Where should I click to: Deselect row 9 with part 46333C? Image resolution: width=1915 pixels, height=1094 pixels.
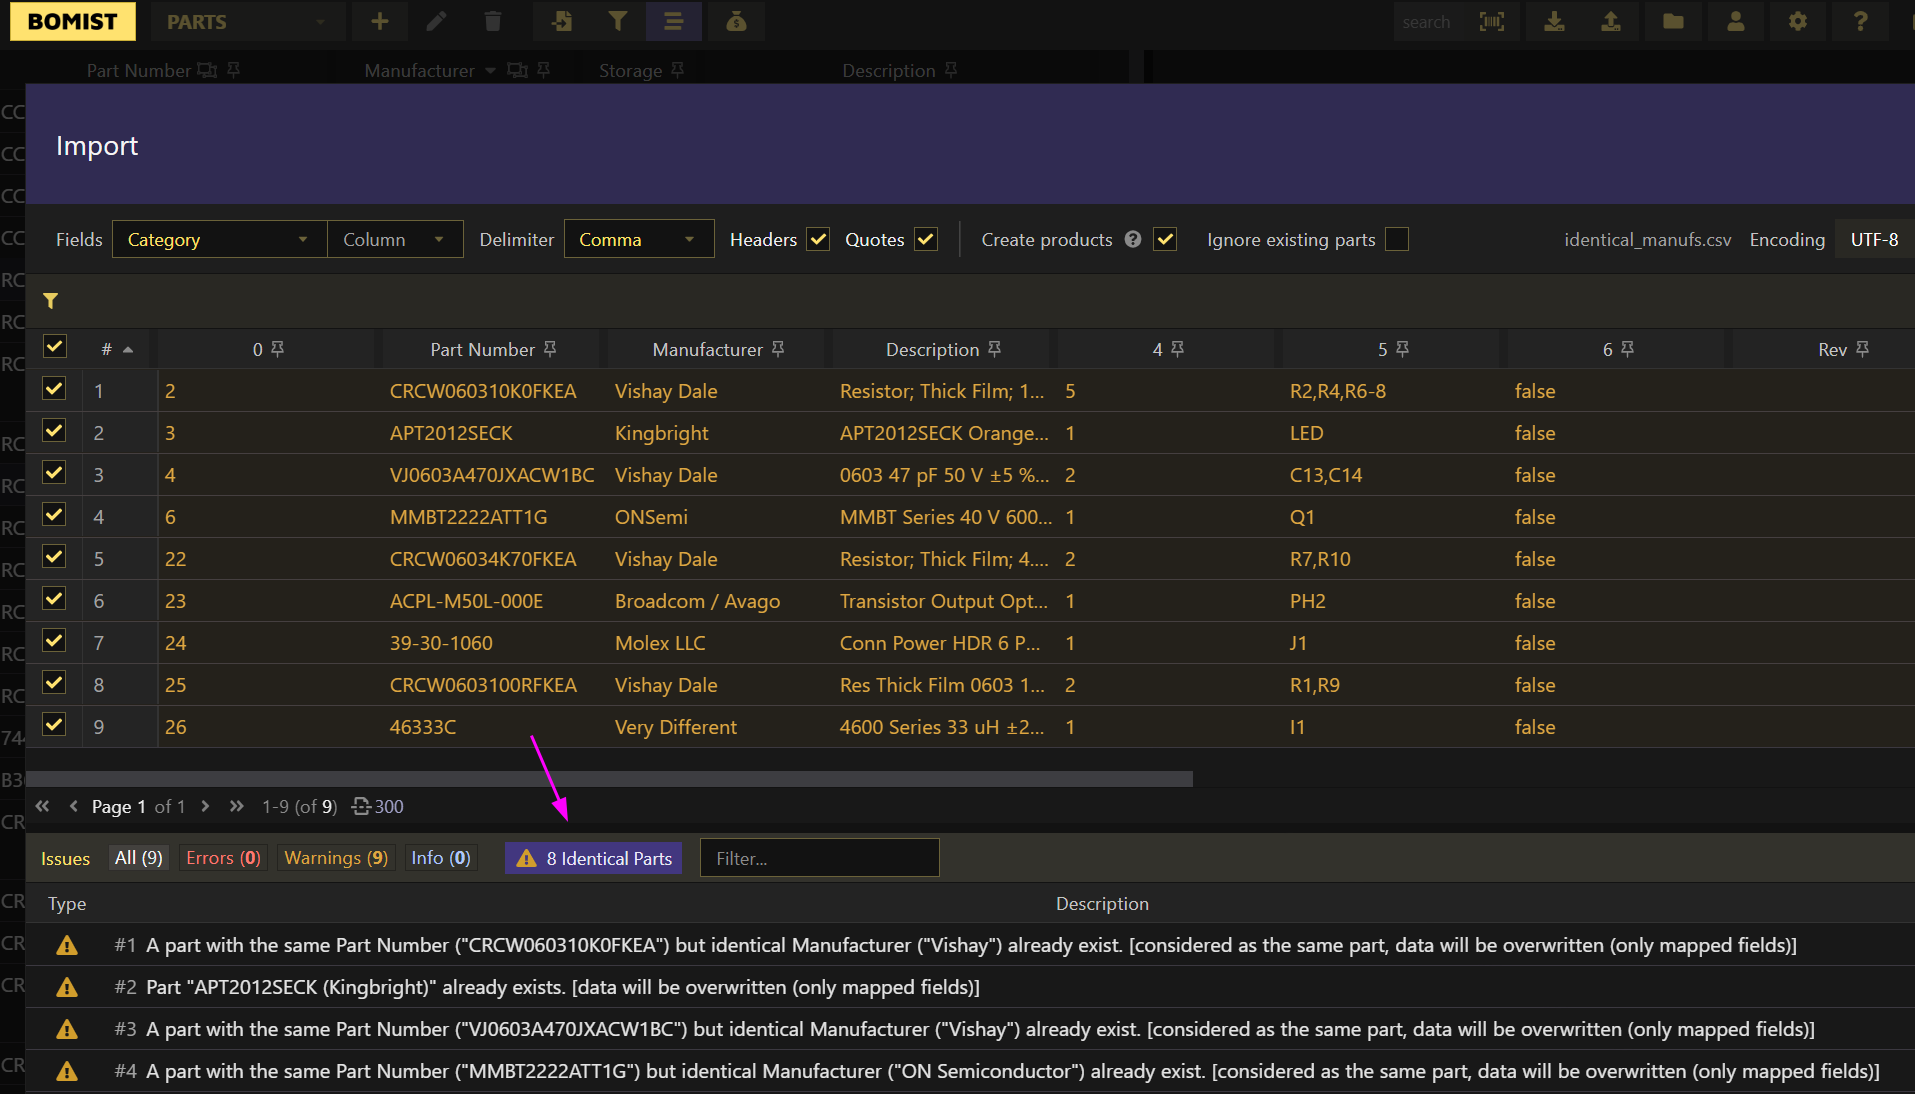54,725
